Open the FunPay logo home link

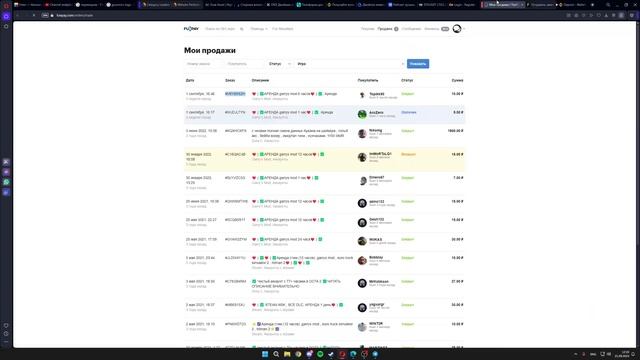191,29
